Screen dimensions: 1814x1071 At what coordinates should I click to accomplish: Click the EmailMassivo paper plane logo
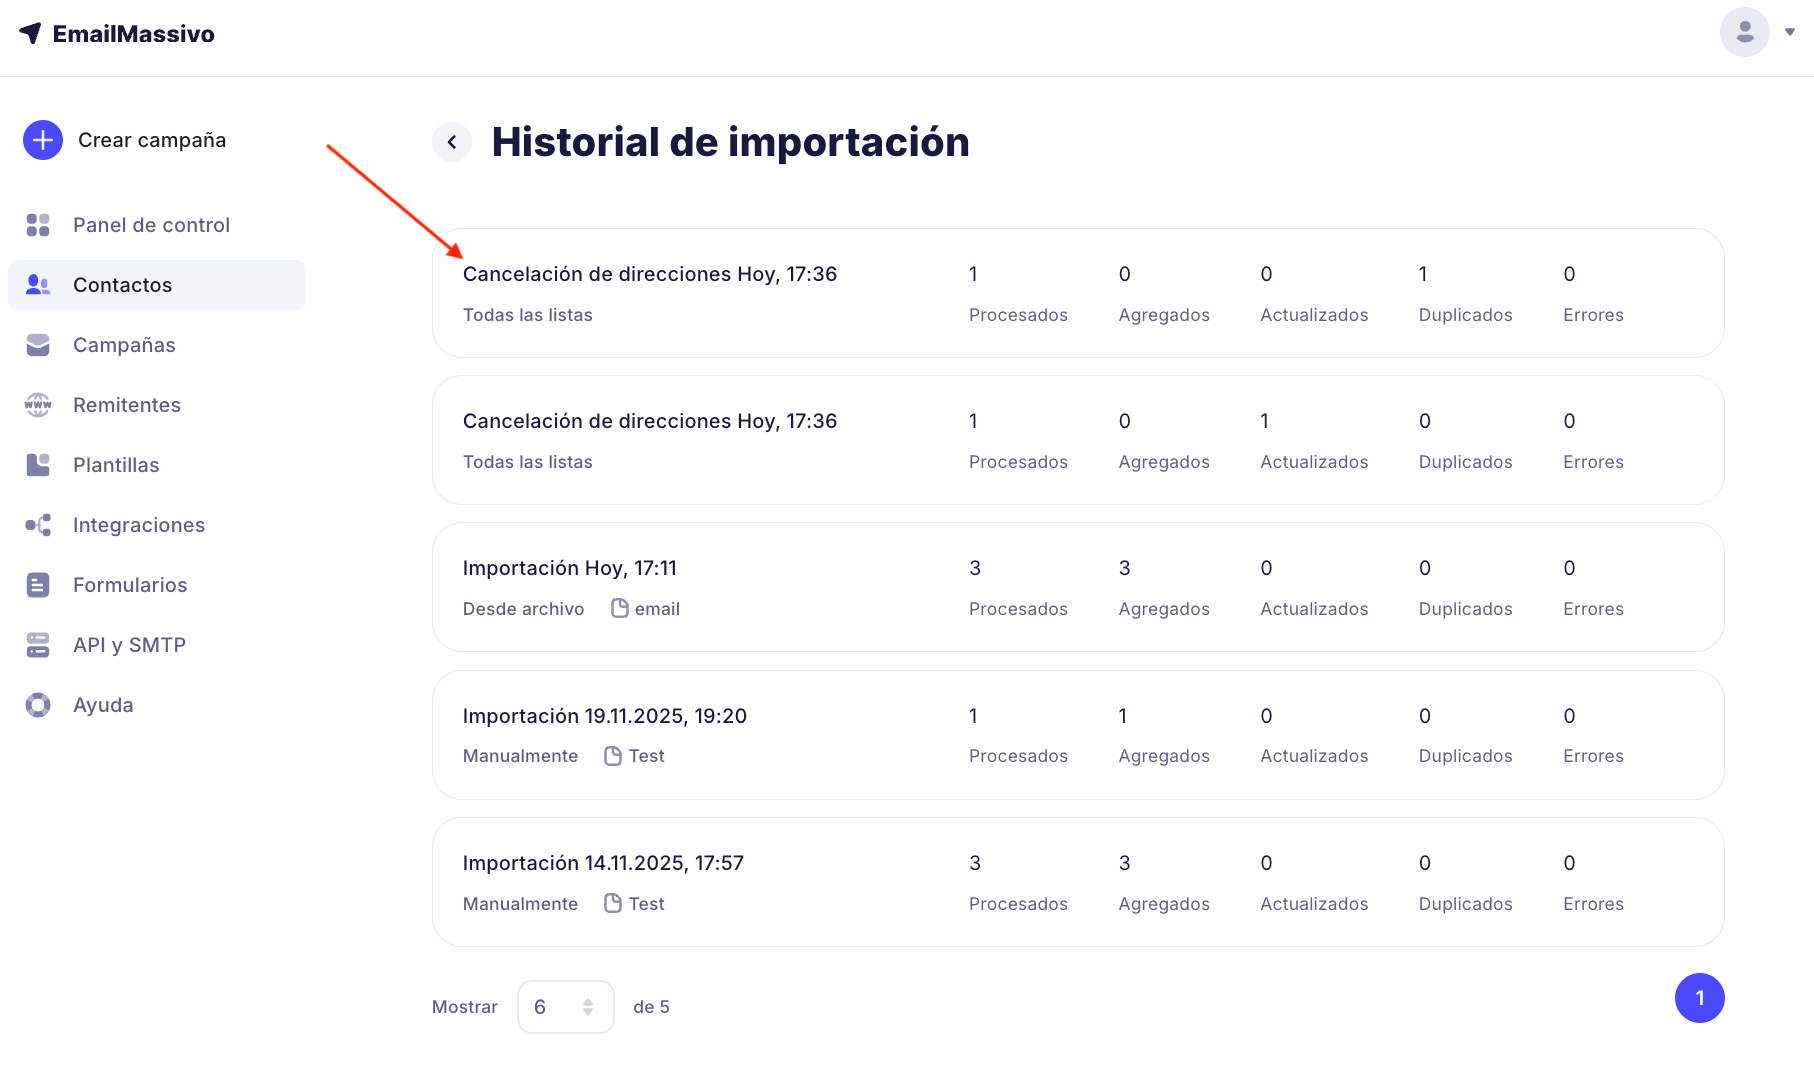pos(30,33)
